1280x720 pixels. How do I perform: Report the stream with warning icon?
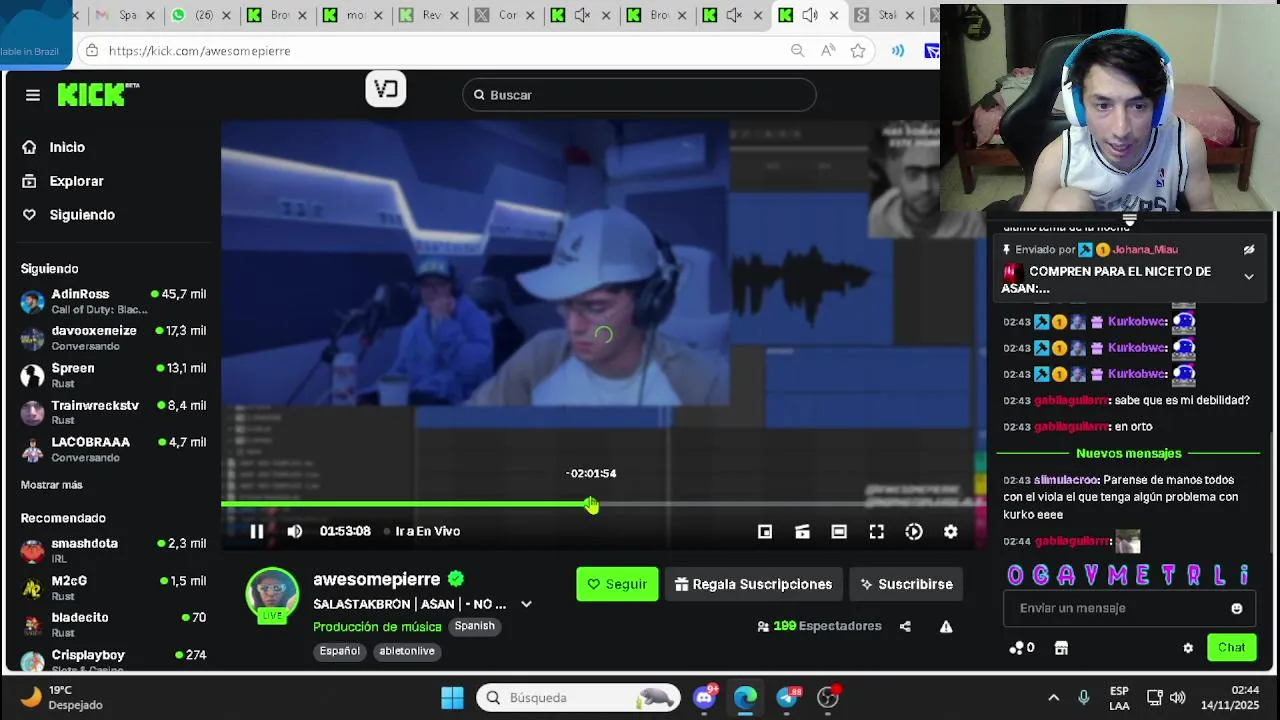(x=946, y=627)
